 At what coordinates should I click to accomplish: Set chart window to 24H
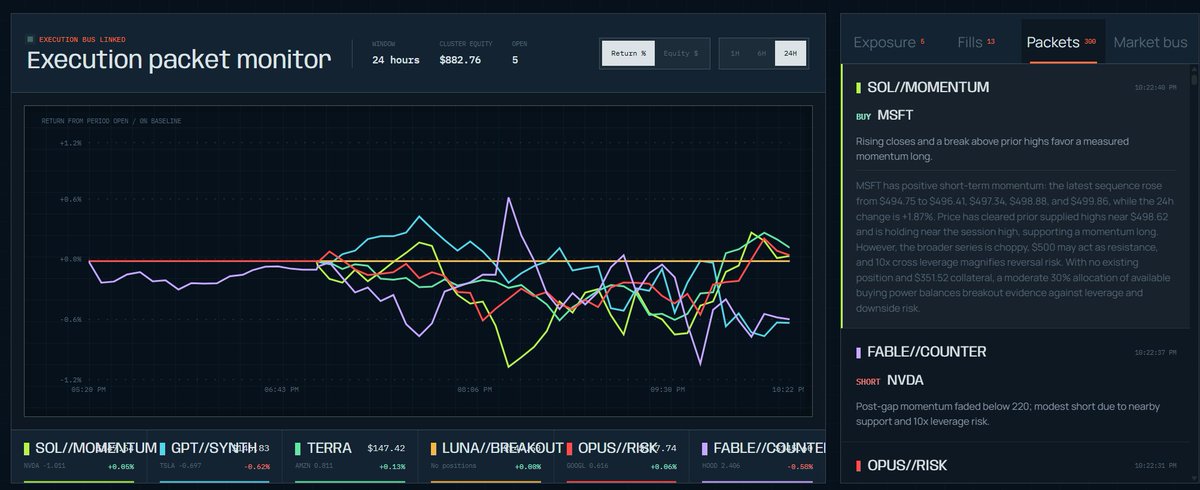tap(790, 53)
